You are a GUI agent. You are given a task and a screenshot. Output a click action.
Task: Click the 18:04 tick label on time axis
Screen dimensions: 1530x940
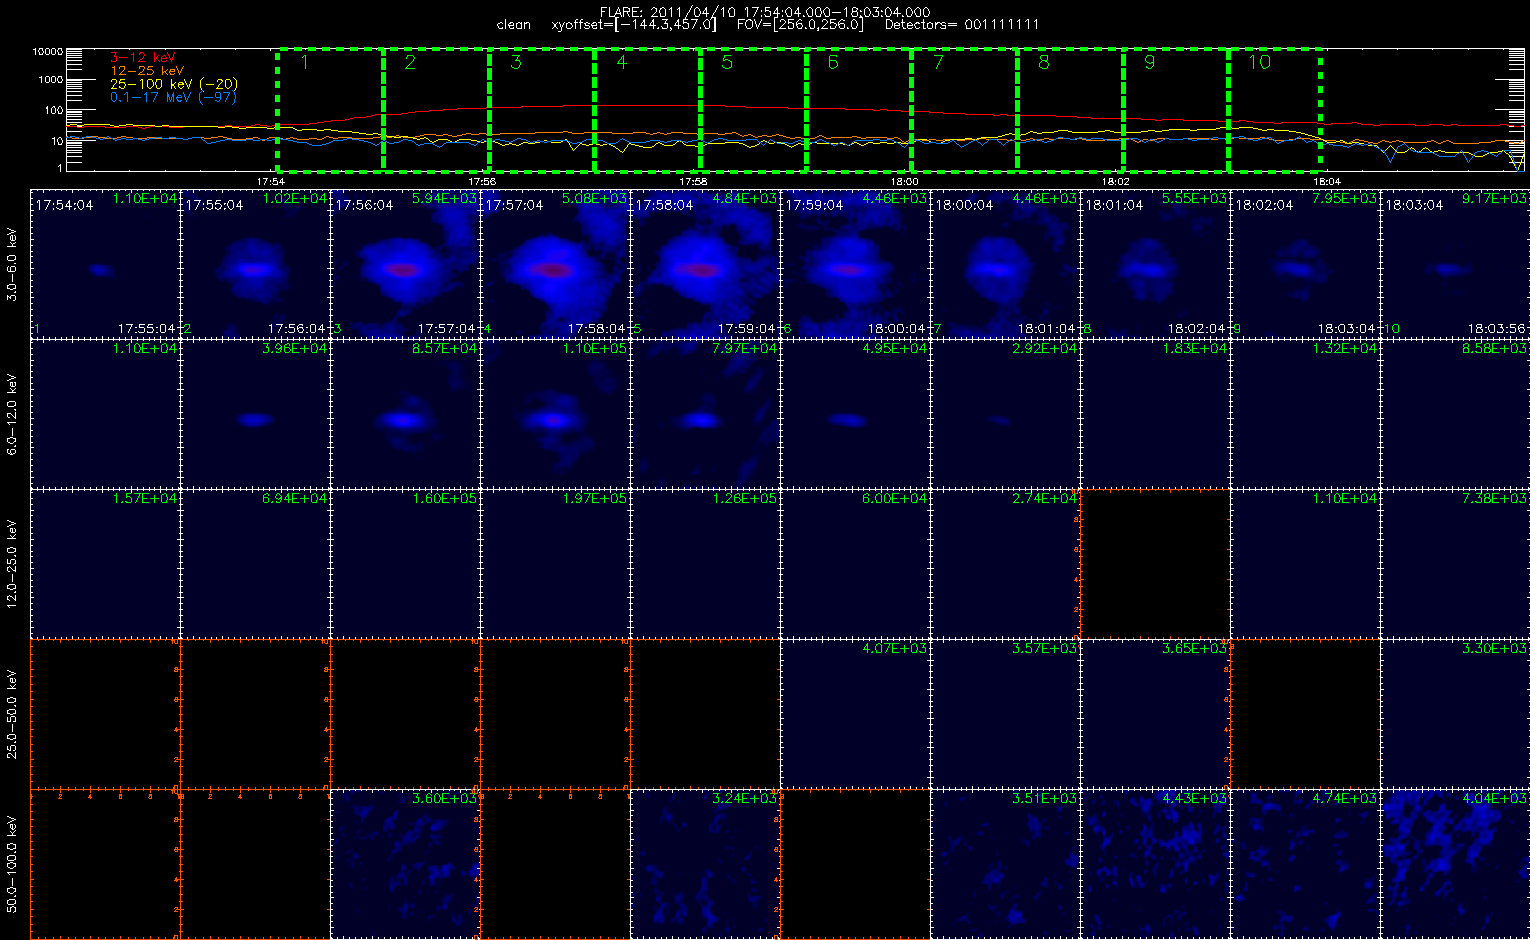tap(1327, 181)
